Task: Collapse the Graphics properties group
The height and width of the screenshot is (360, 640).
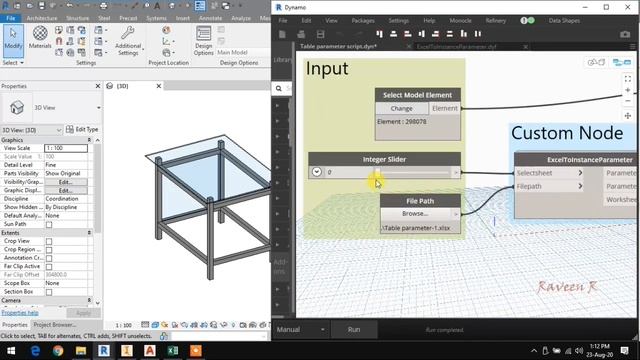Action: coord(89,140)
